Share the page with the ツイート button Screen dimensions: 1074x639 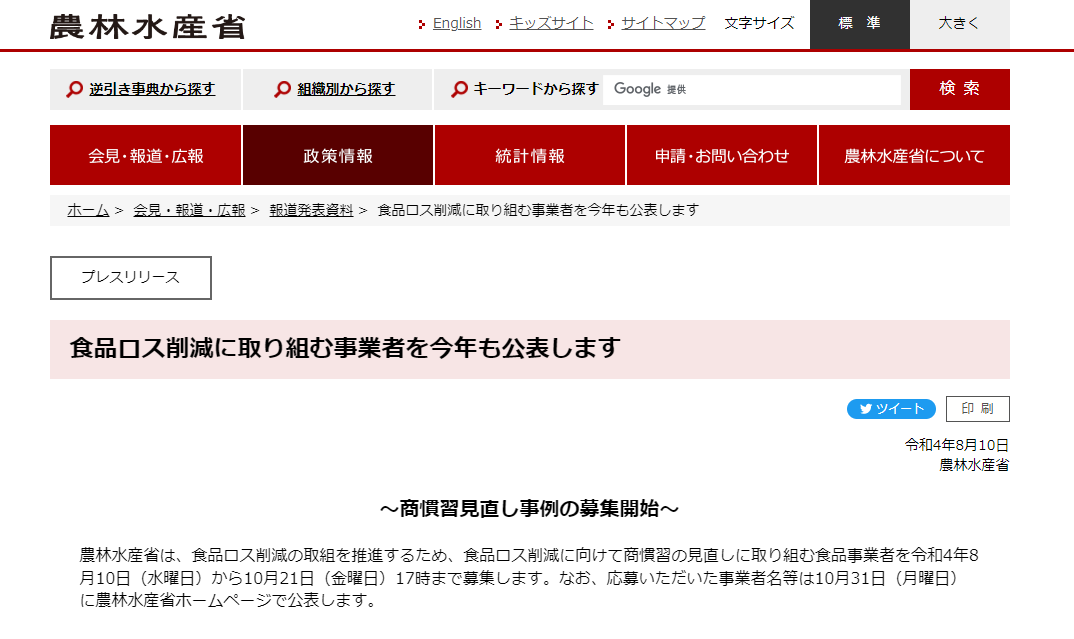pyautogui.click(x=891, y=409)
